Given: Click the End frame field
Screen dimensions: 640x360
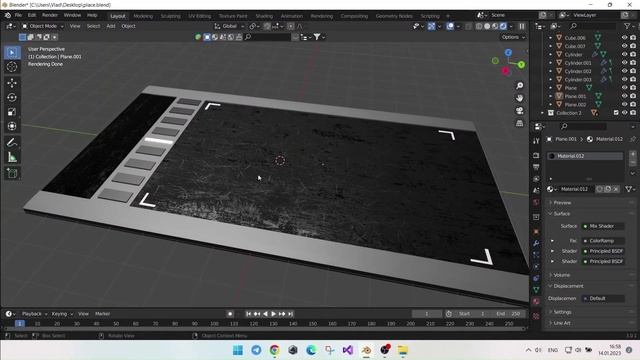Looking at the screenshot, I should [509, 314].
